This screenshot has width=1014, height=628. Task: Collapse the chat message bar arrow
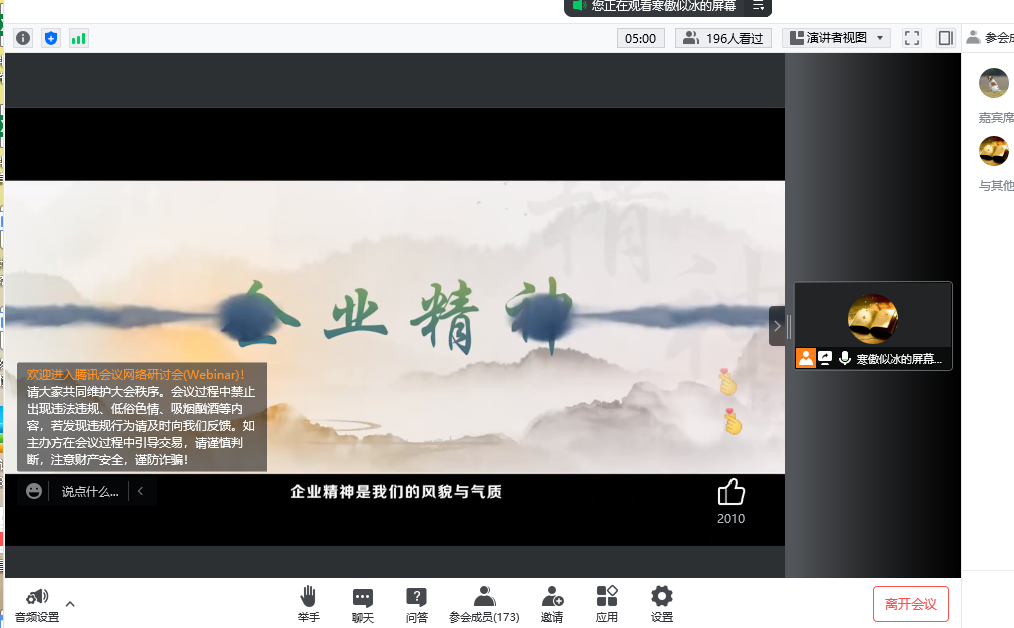141,491
